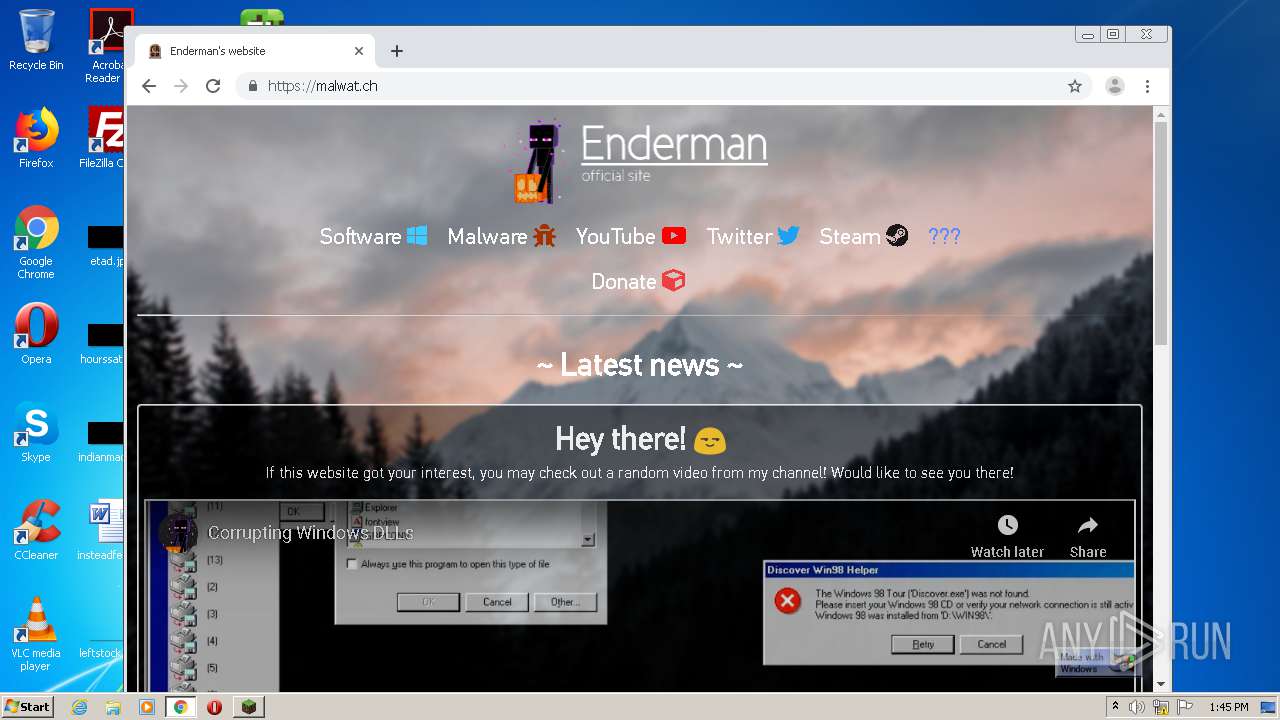
Task: Click the volume speaker tray icon
Action: 1137,707
